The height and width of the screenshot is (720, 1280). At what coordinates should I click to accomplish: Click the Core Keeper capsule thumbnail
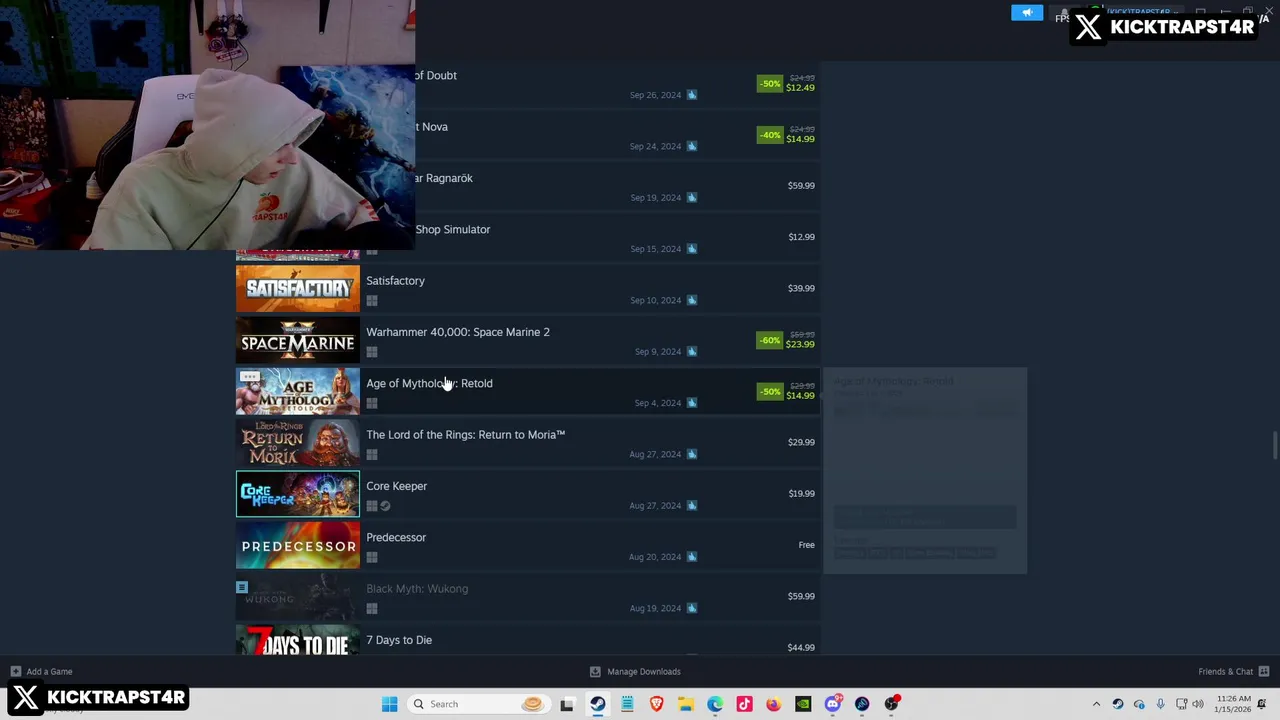pyautogui.click(x=298, y=494)
